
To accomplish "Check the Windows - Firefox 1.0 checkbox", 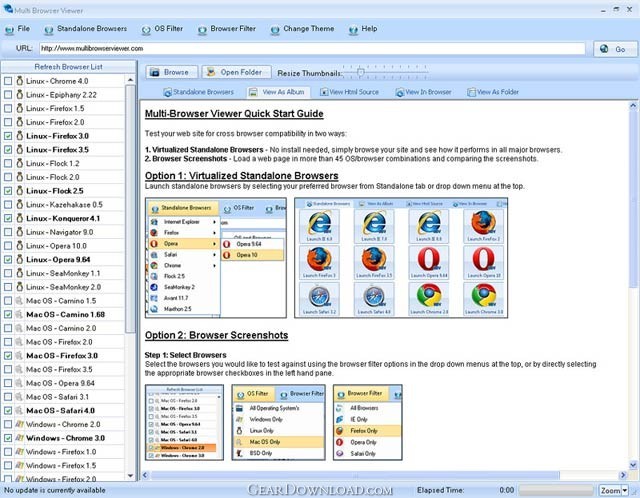I will click(8, 452).
